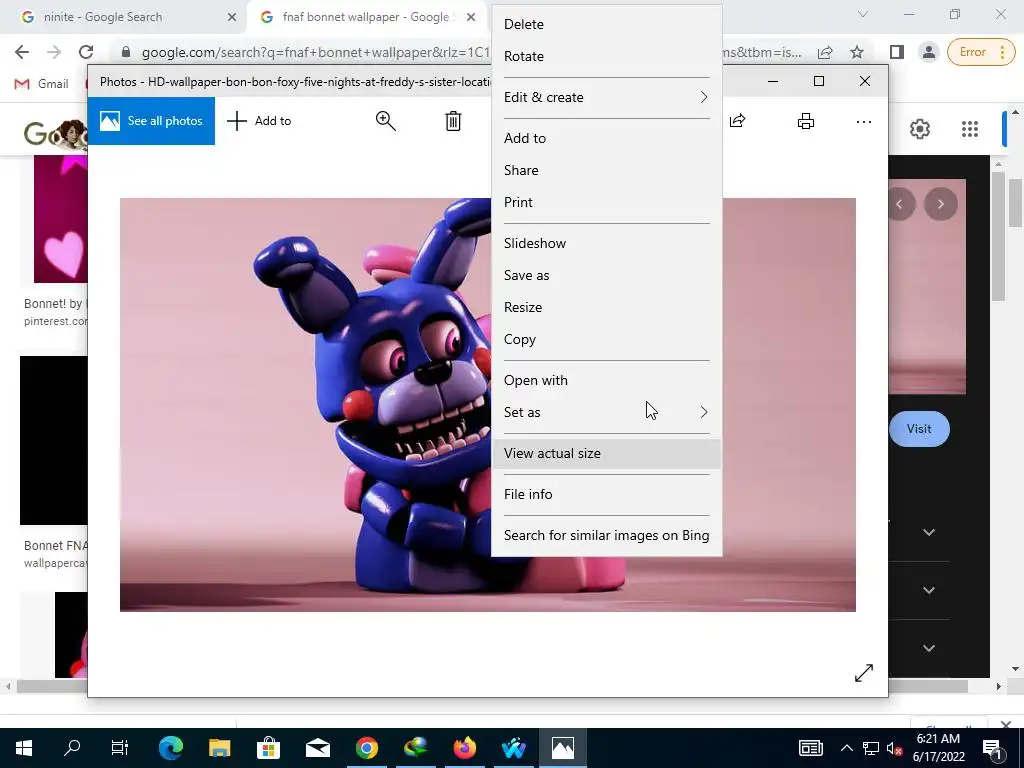Click the previous image arrow in Google preview
Screen dimensions: 1024x768
(899, 204)
